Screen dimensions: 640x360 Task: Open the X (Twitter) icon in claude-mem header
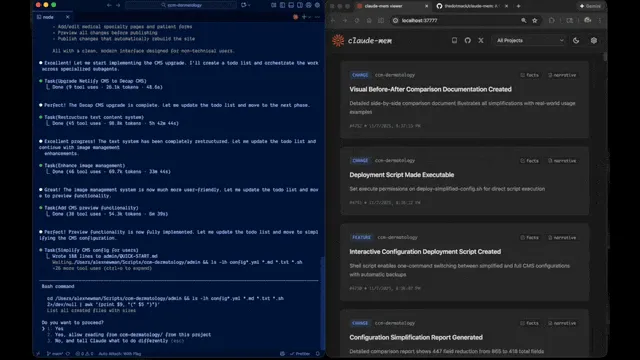pos(481,40)
